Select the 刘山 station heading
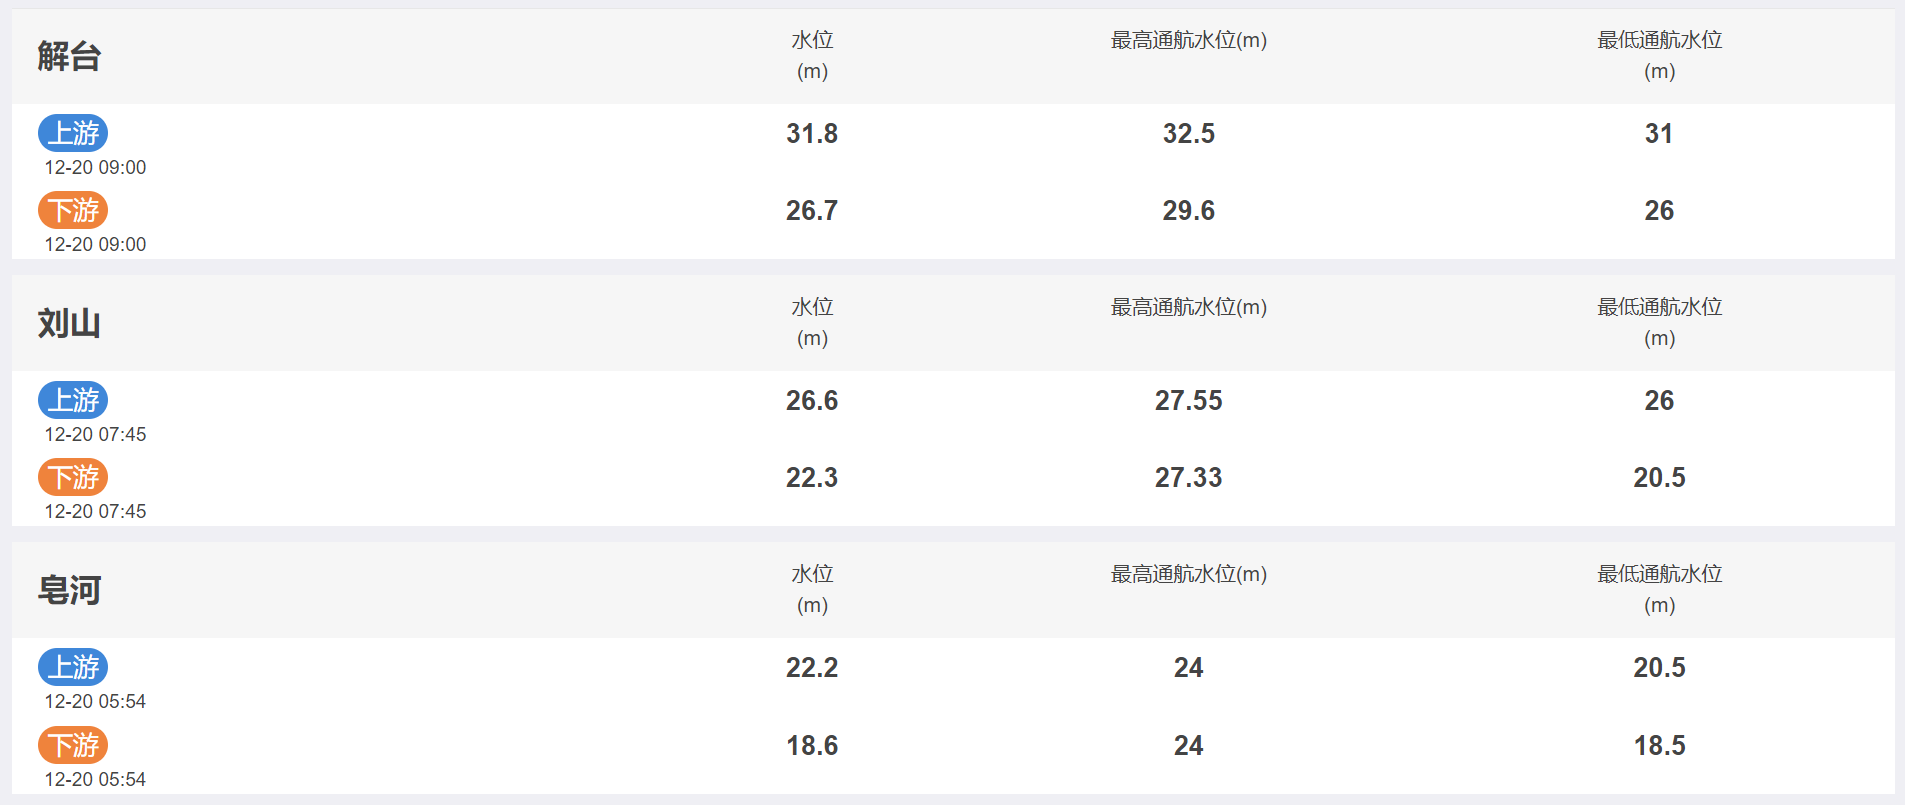This screenshot has width=1905, height=805. coord(69,323)
